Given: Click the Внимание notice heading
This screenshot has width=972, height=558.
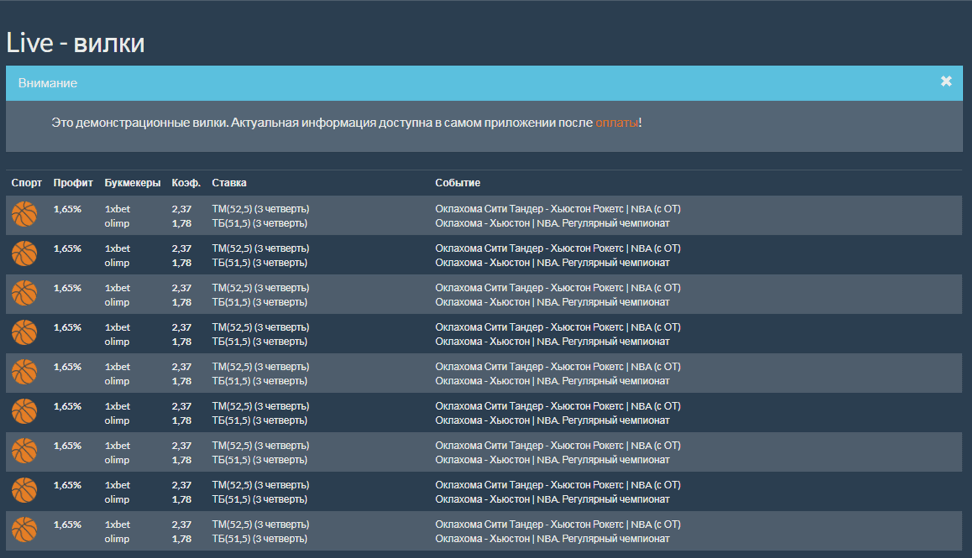Looking at the screenshot, I should coord(48,83).
